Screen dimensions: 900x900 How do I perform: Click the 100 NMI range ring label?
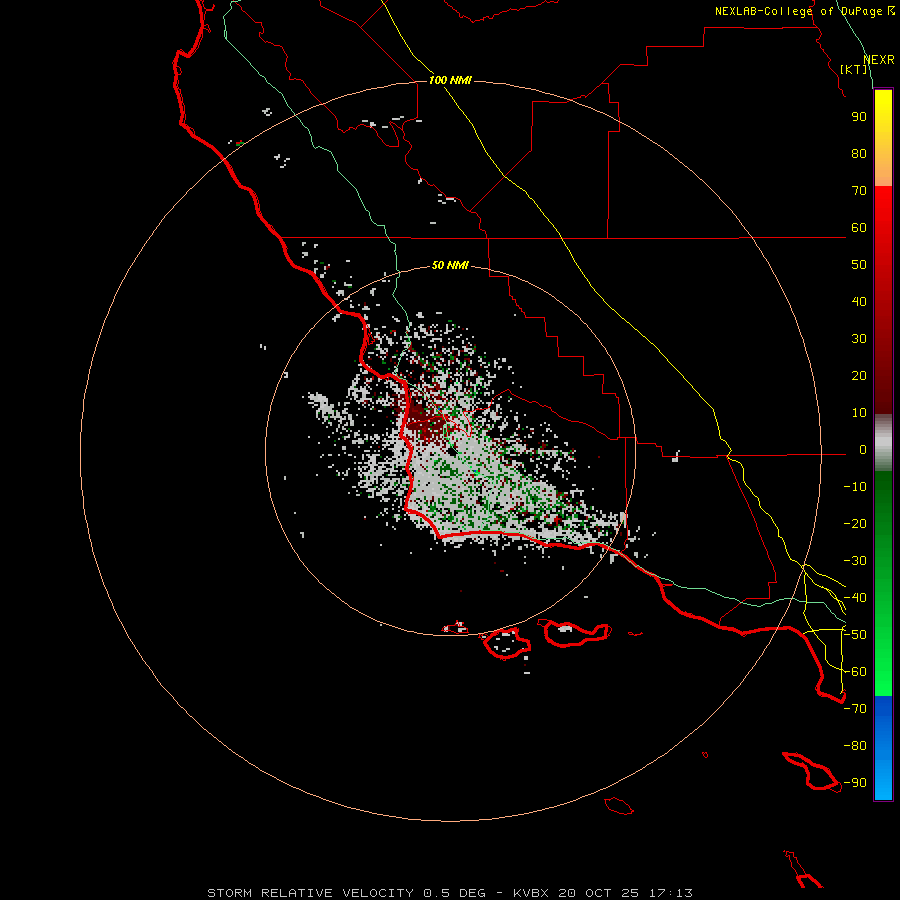pos(450,80)
